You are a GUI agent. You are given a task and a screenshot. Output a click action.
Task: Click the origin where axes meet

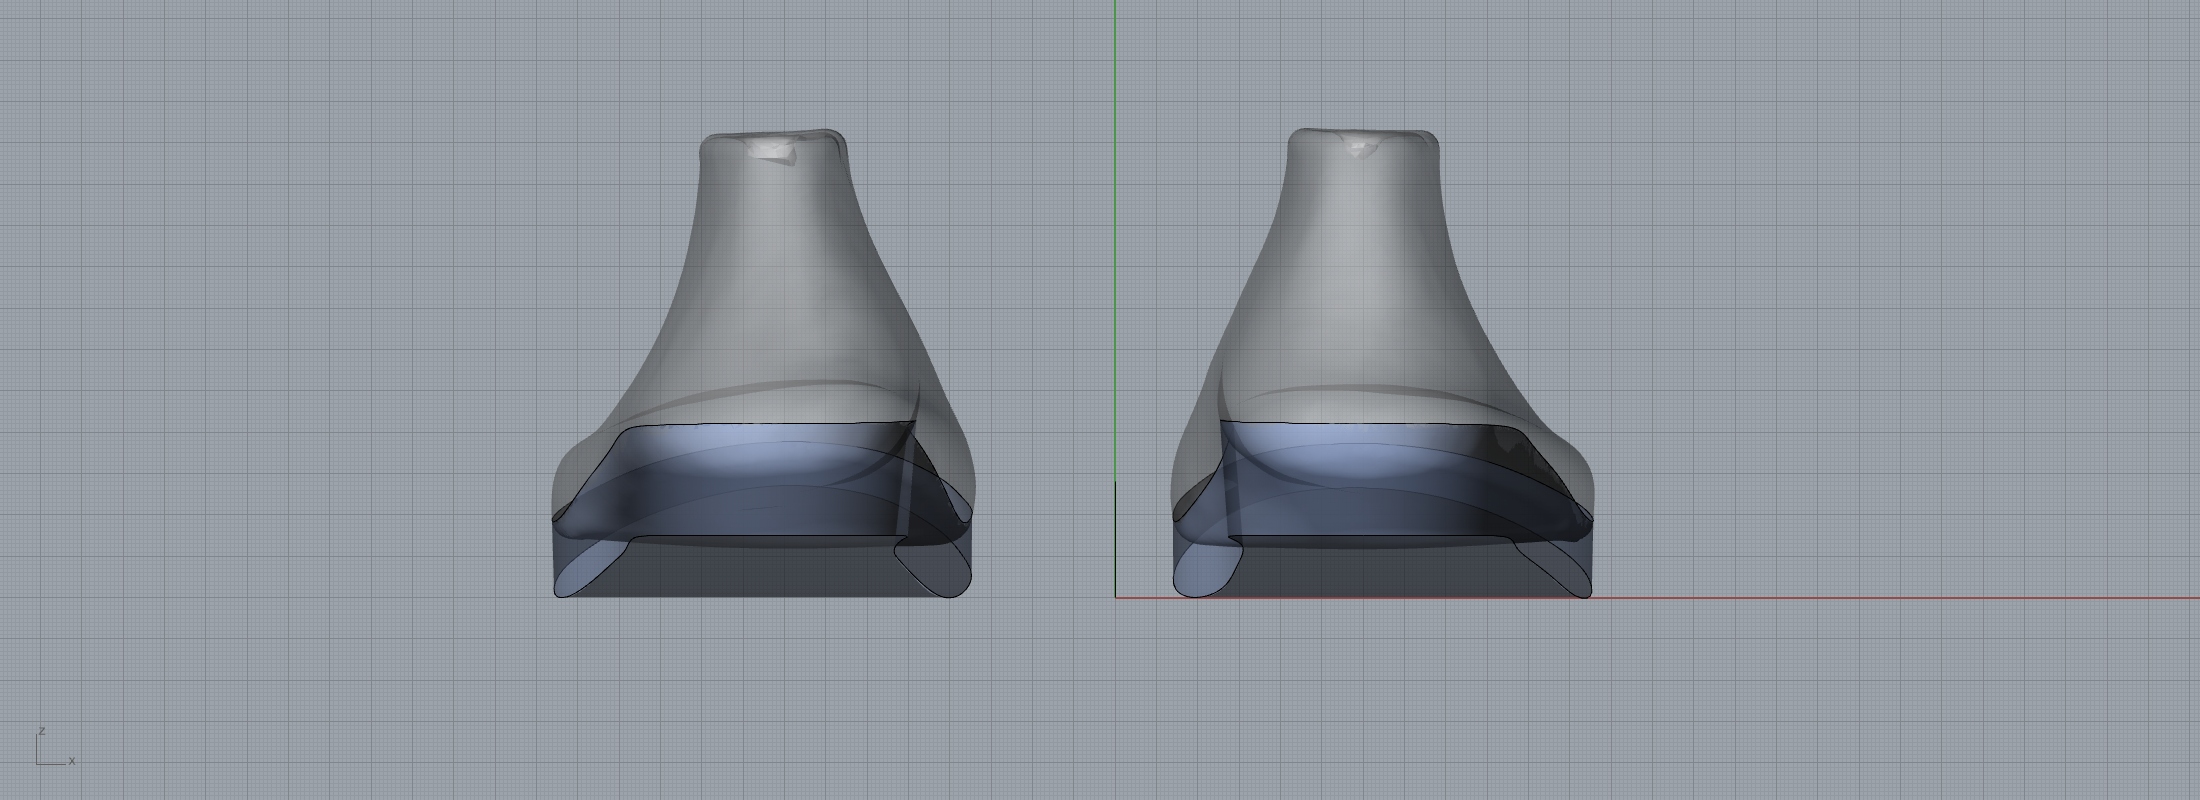[x=1116, y=598]
